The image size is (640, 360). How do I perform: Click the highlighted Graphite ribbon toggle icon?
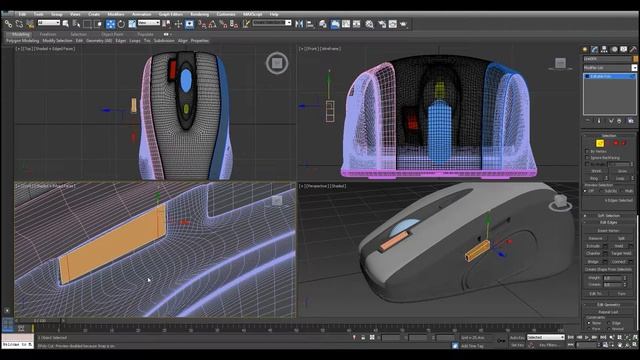[335, 24]
